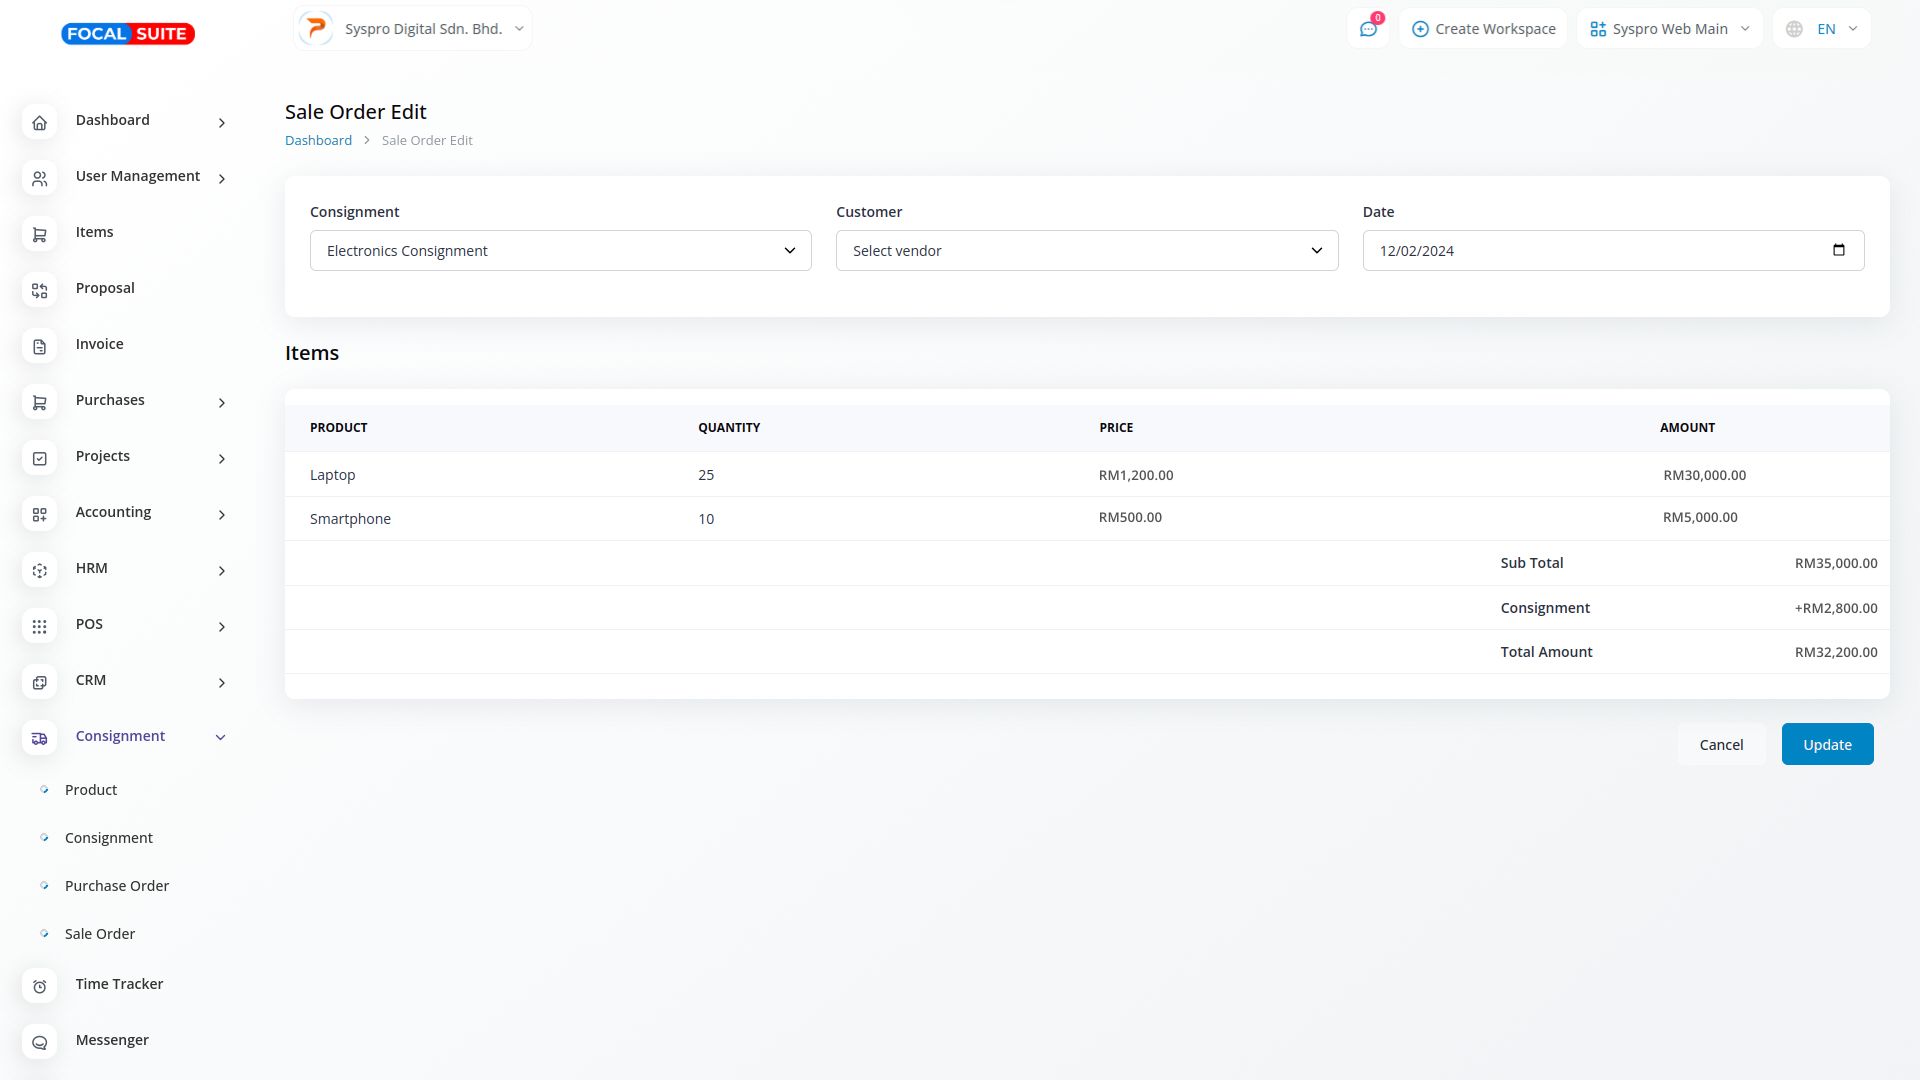
Task: Collapse the Consignment sidebar section
Action: 221,738
